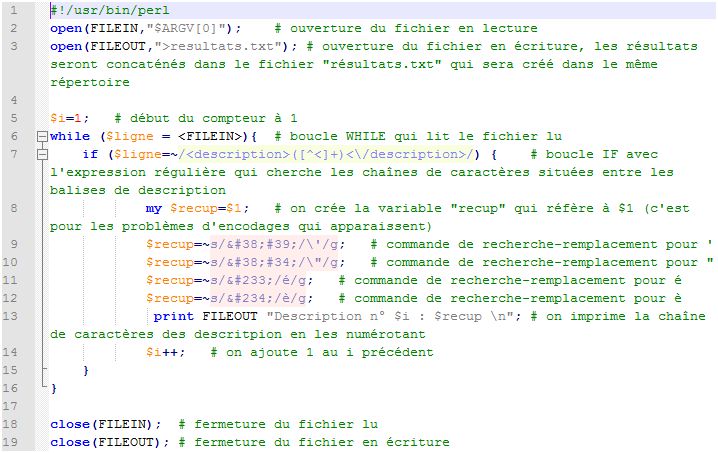Viewport: 718px width, 453px height.
Task: Click the close(FILEIN) statement
Action: (105, 425)
